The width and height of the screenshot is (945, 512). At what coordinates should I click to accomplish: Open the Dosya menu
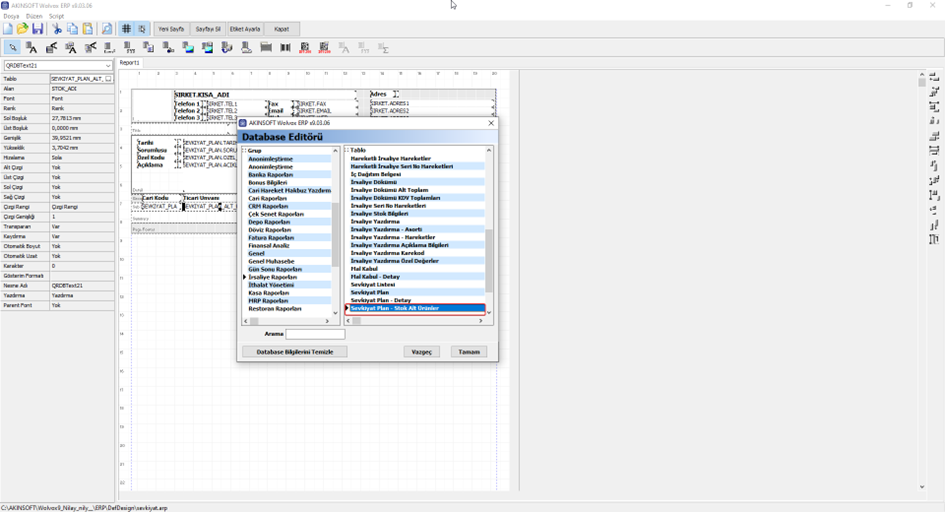coord(11,16)
